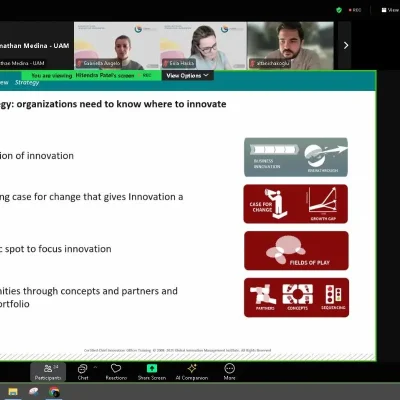Select Erza Hacks' video thumbnail
Image resolution: width=400 pixels, height=400 pixels.
204,46
